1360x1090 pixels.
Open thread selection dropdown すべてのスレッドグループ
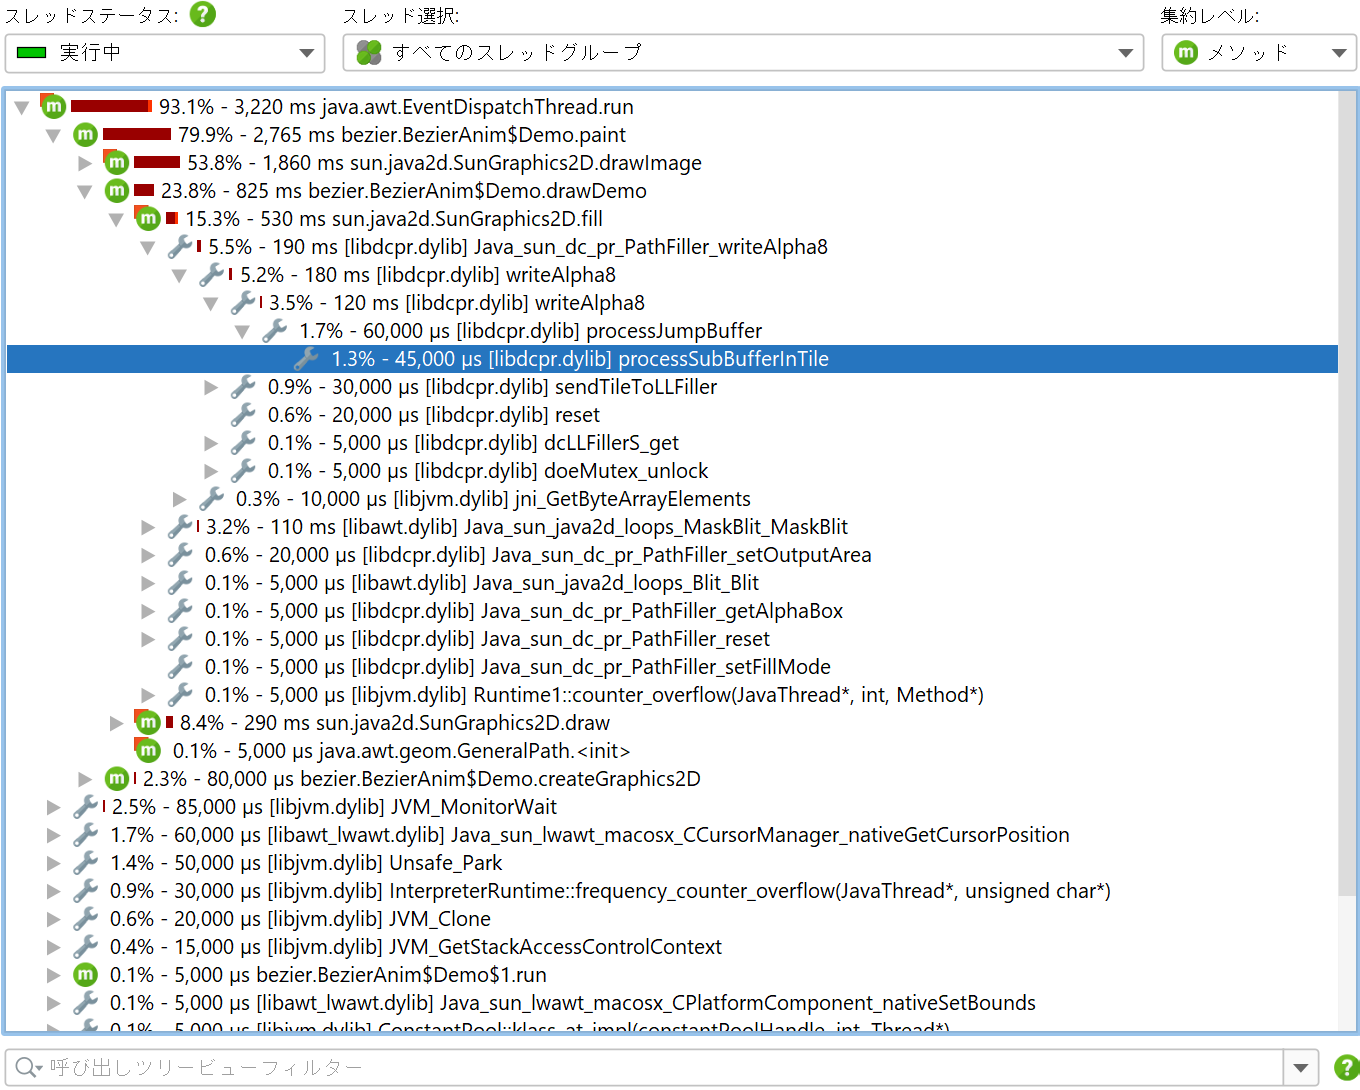[743, 53]
